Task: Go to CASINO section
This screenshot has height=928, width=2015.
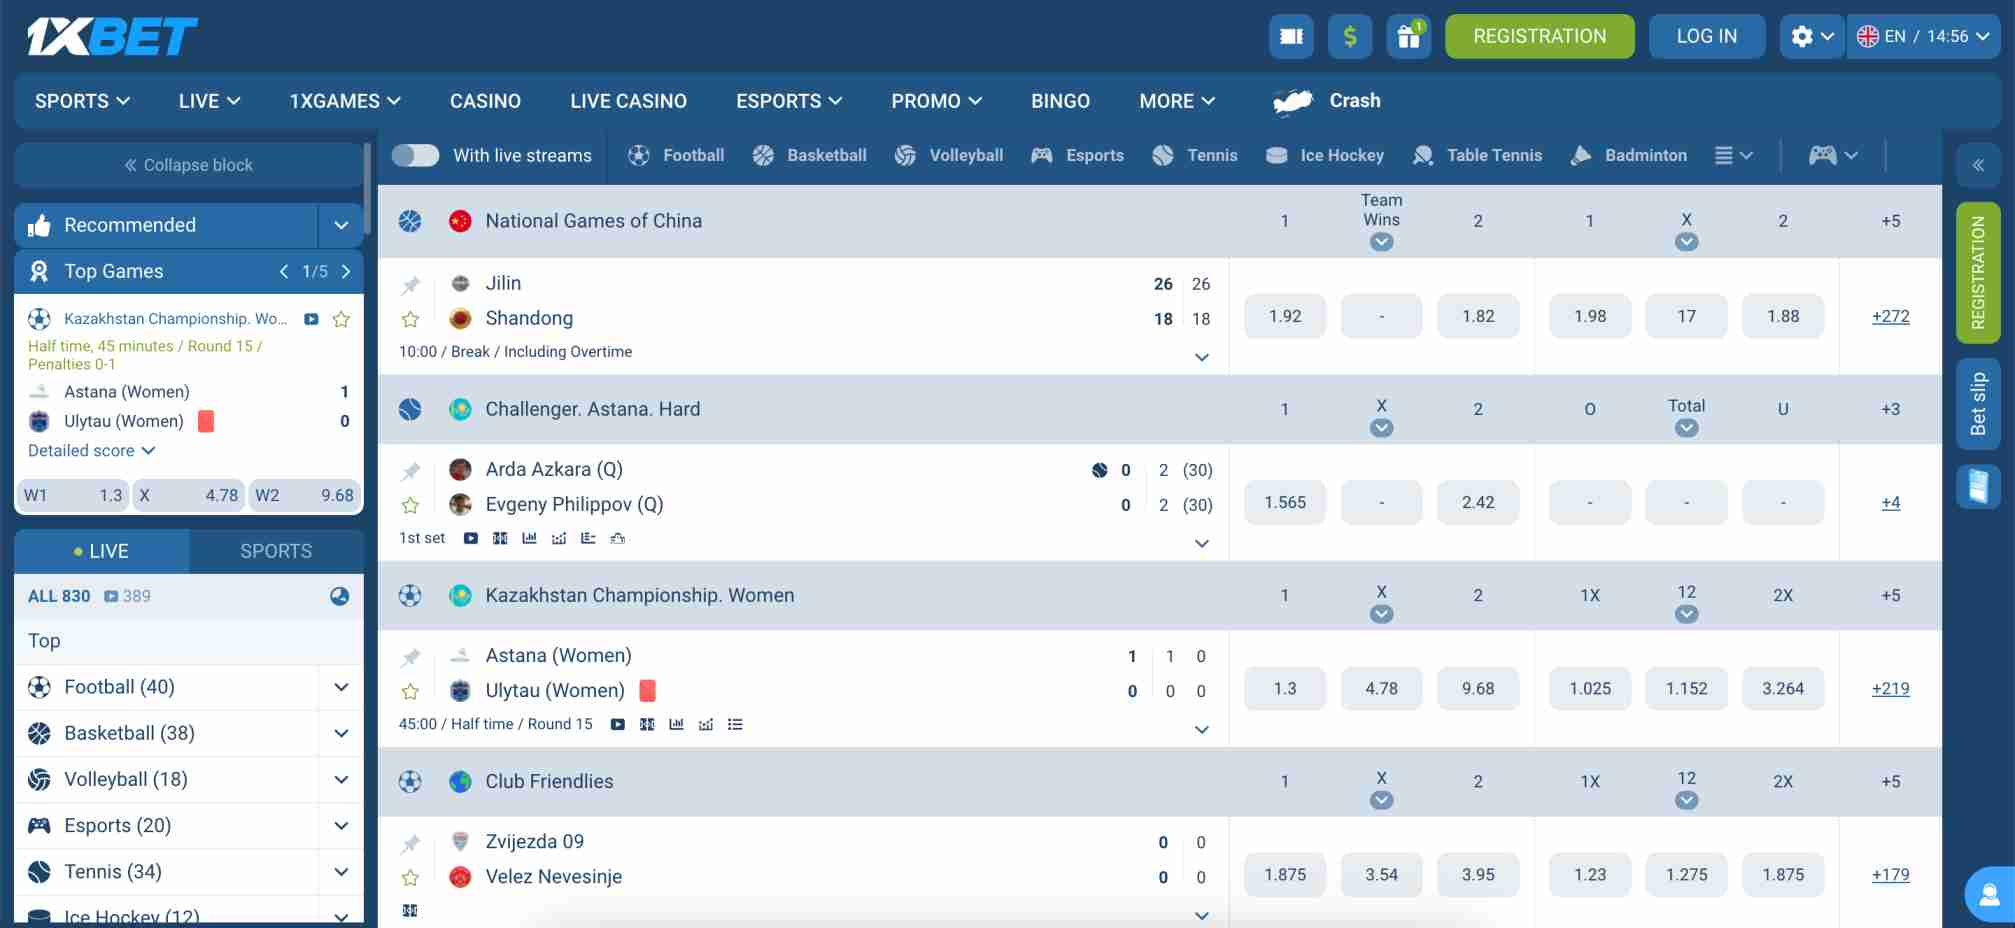Action: 485,101
